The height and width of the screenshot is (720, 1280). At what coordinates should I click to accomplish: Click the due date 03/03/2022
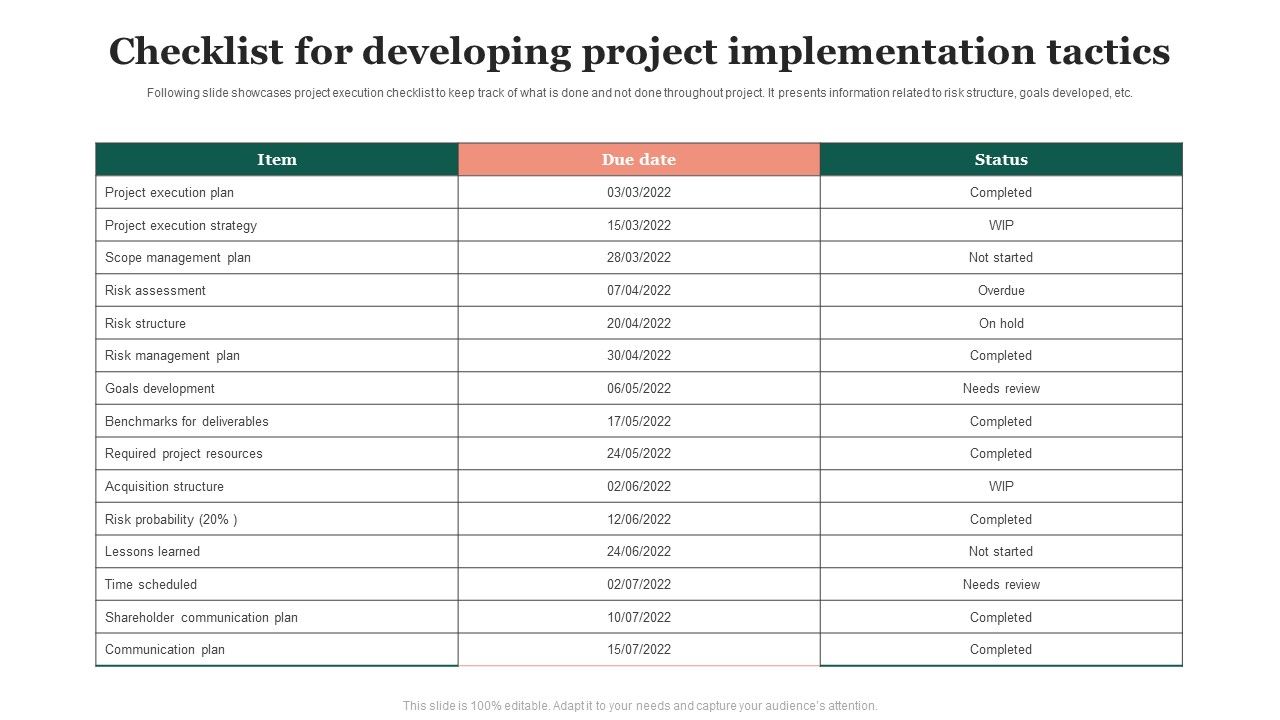pyautogui.click(x=639, y=193)
